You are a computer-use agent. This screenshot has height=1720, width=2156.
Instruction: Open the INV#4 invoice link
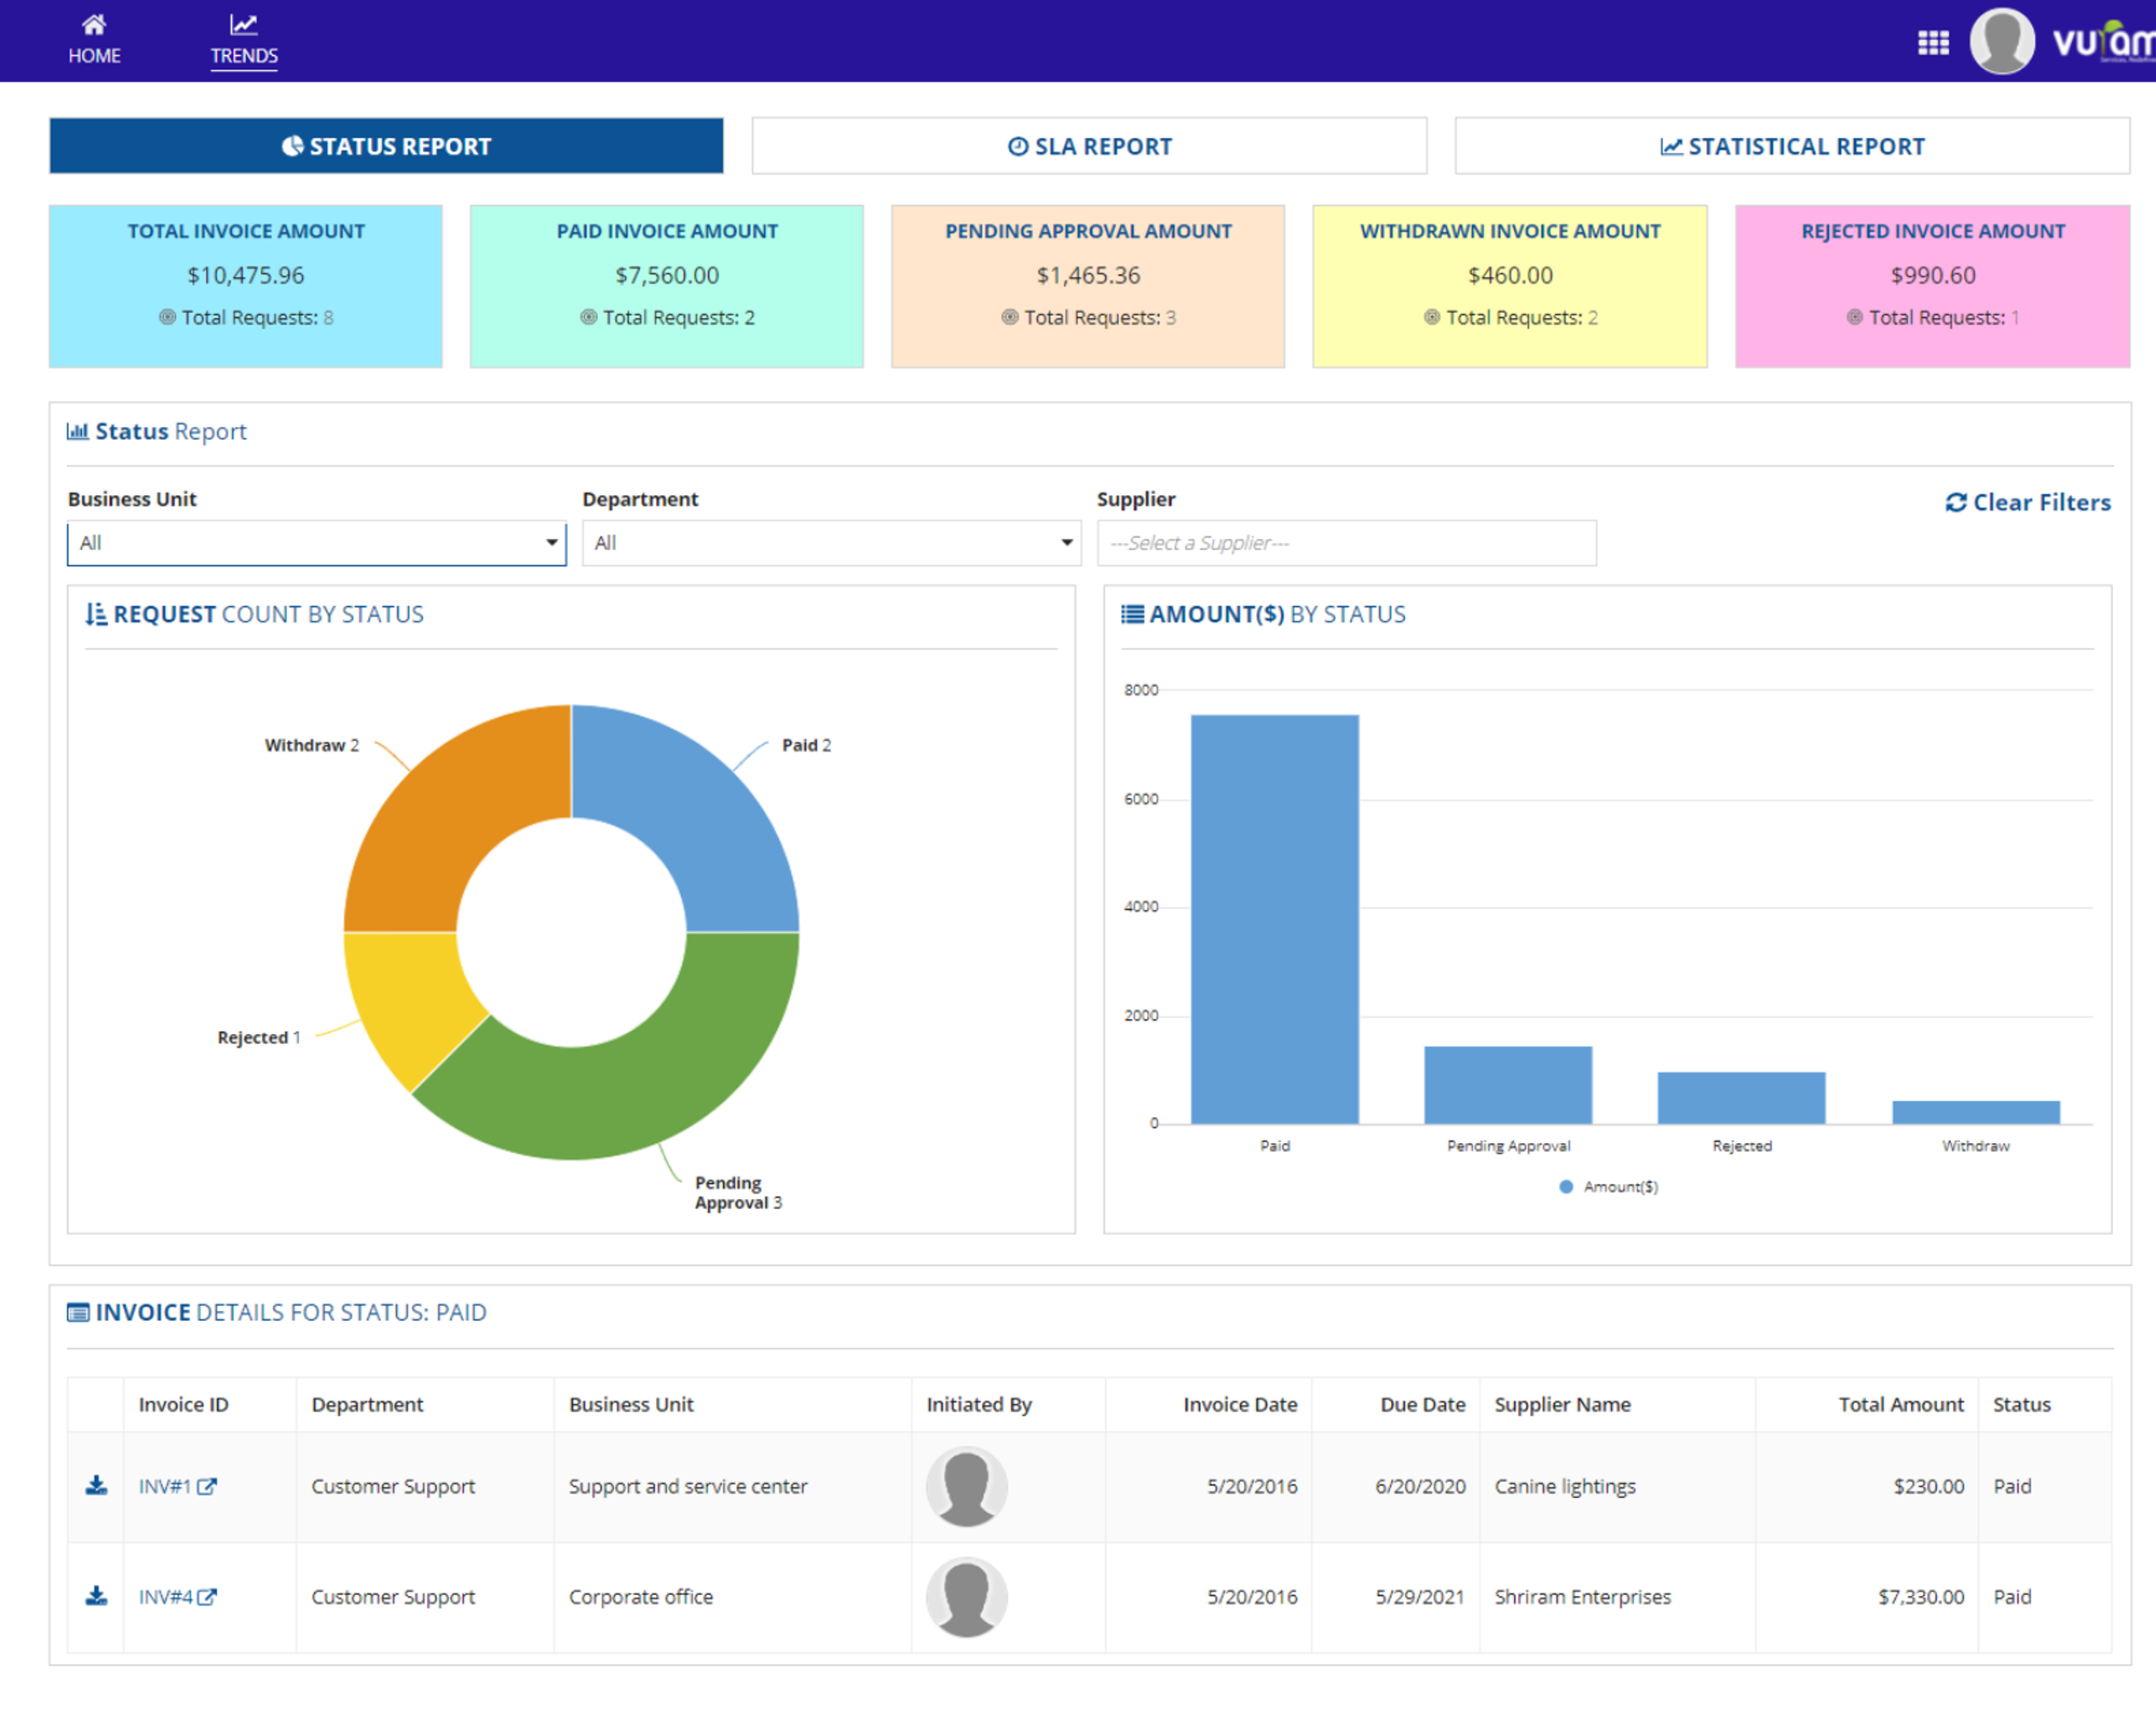[165, 1597]
